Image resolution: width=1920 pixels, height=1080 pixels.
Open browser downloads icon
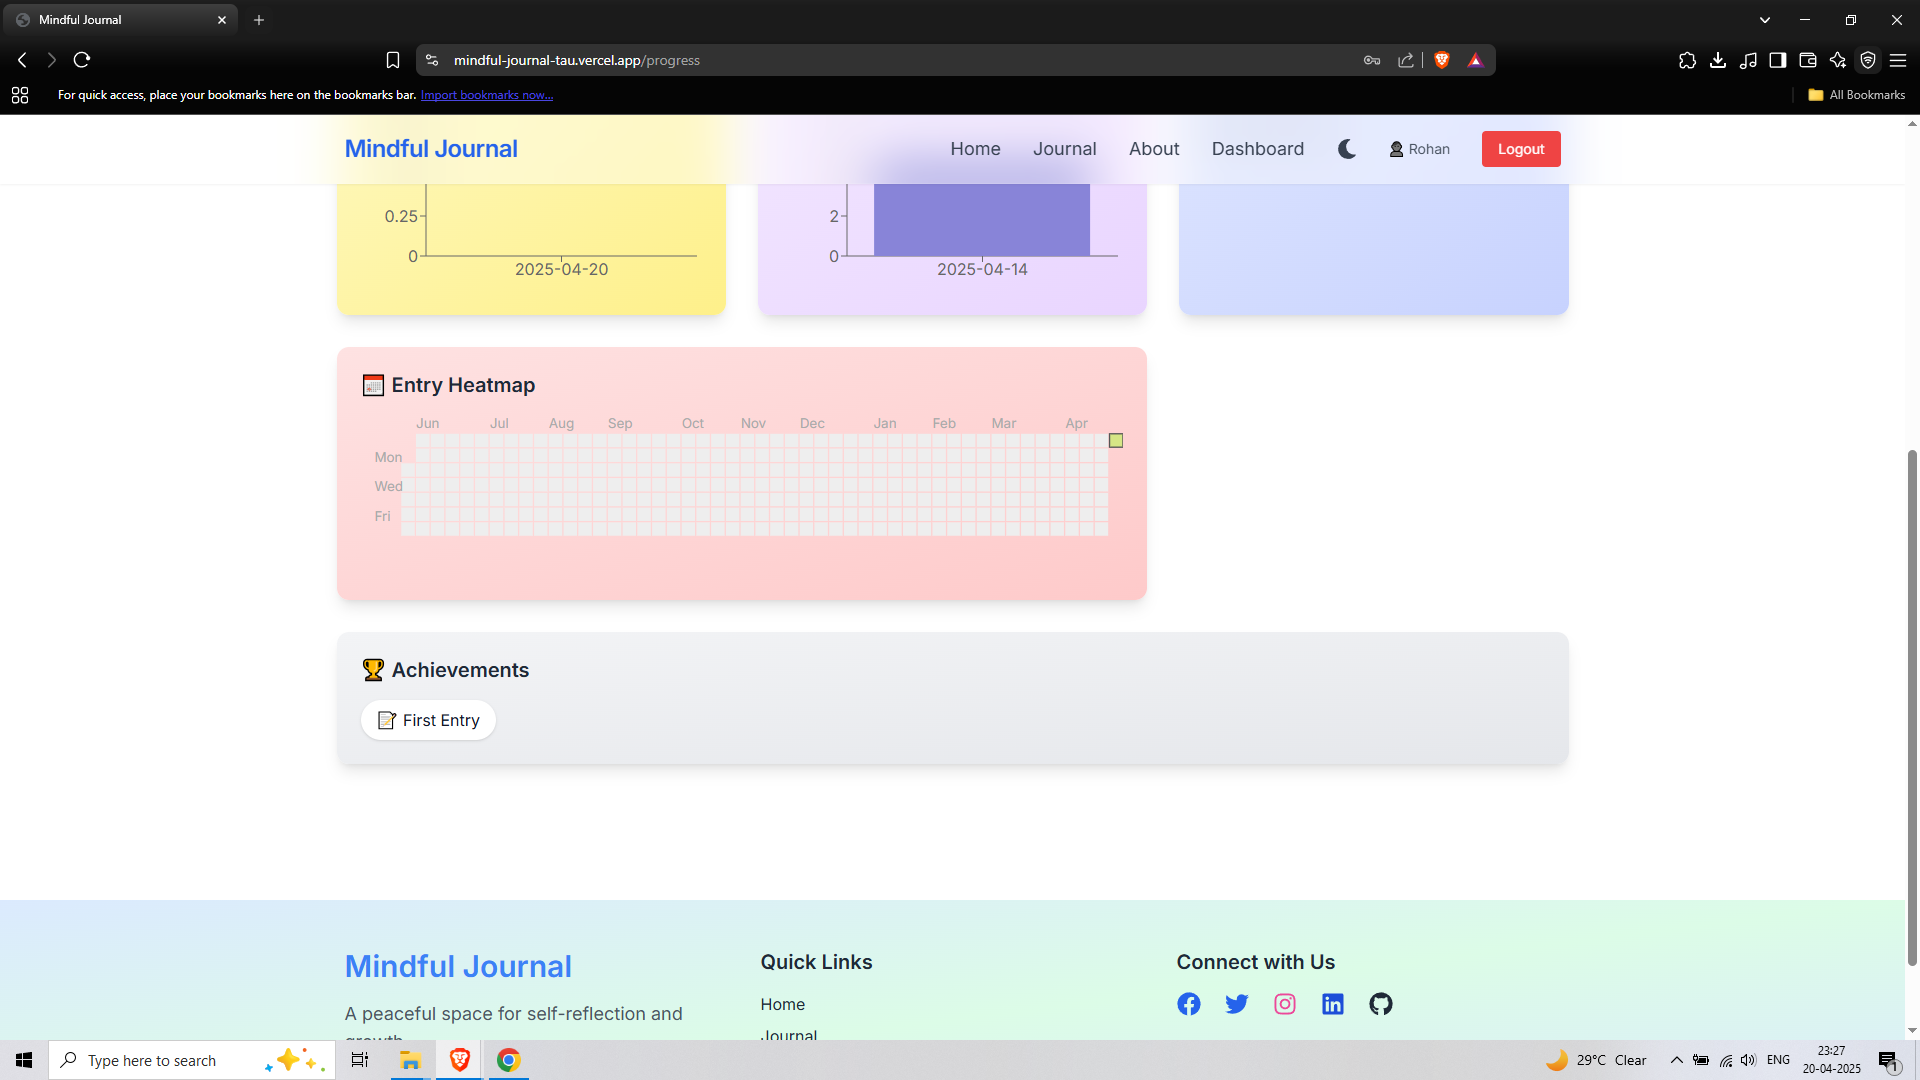pos(1717,60)
